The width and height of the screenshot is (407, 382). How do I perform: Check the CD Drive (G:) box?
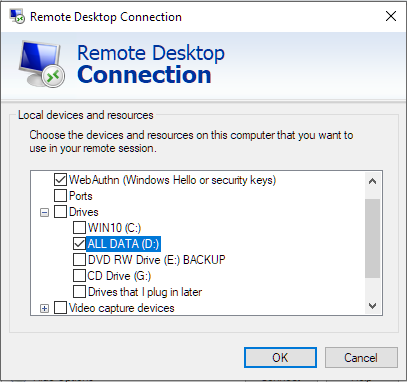tap(79, 276)
